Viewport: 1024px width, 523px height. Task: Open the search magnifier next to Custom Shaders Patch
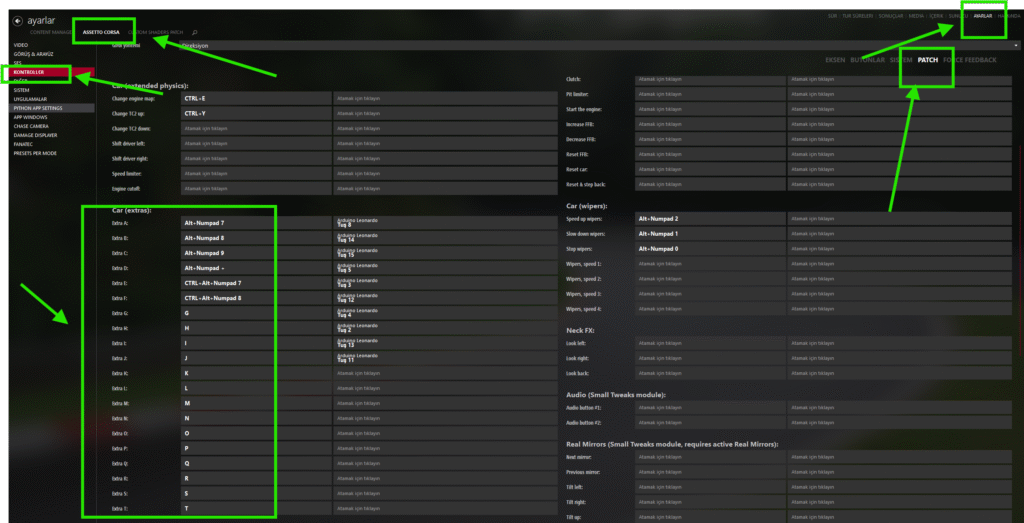[195, 32]
